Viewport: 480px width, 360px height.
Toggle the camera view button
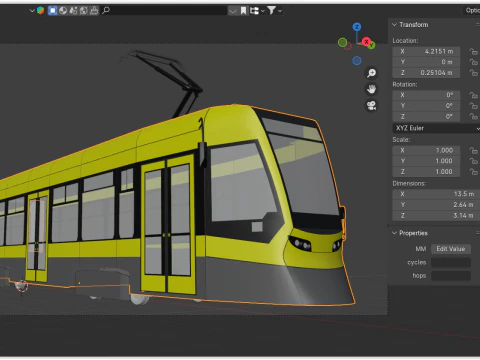point(371,105)
